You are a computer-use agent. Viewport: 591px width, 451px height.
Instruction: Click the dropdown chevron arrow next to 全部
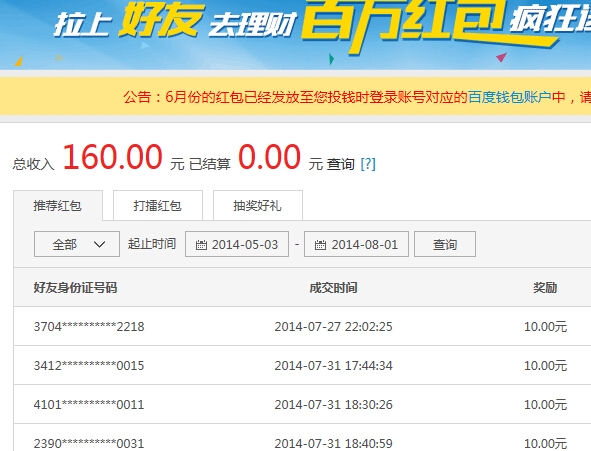(x=99, y=245)
